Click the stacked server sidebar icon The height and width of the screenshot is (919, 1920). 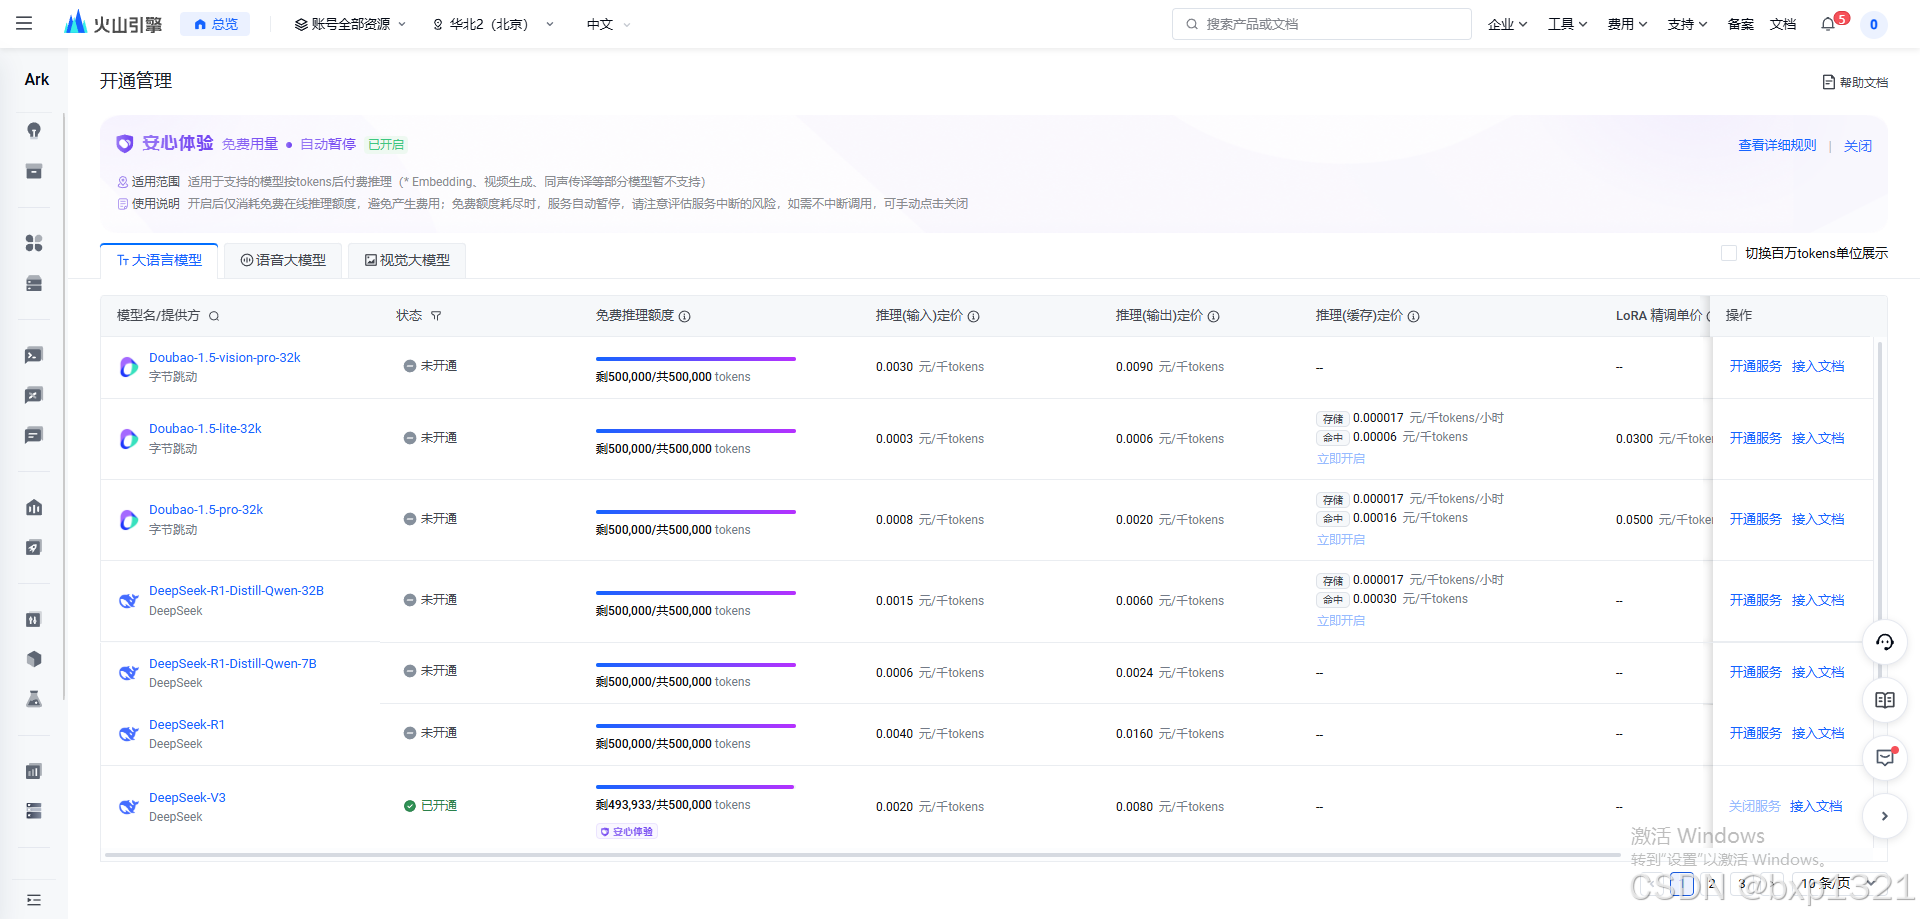(34, 284)
